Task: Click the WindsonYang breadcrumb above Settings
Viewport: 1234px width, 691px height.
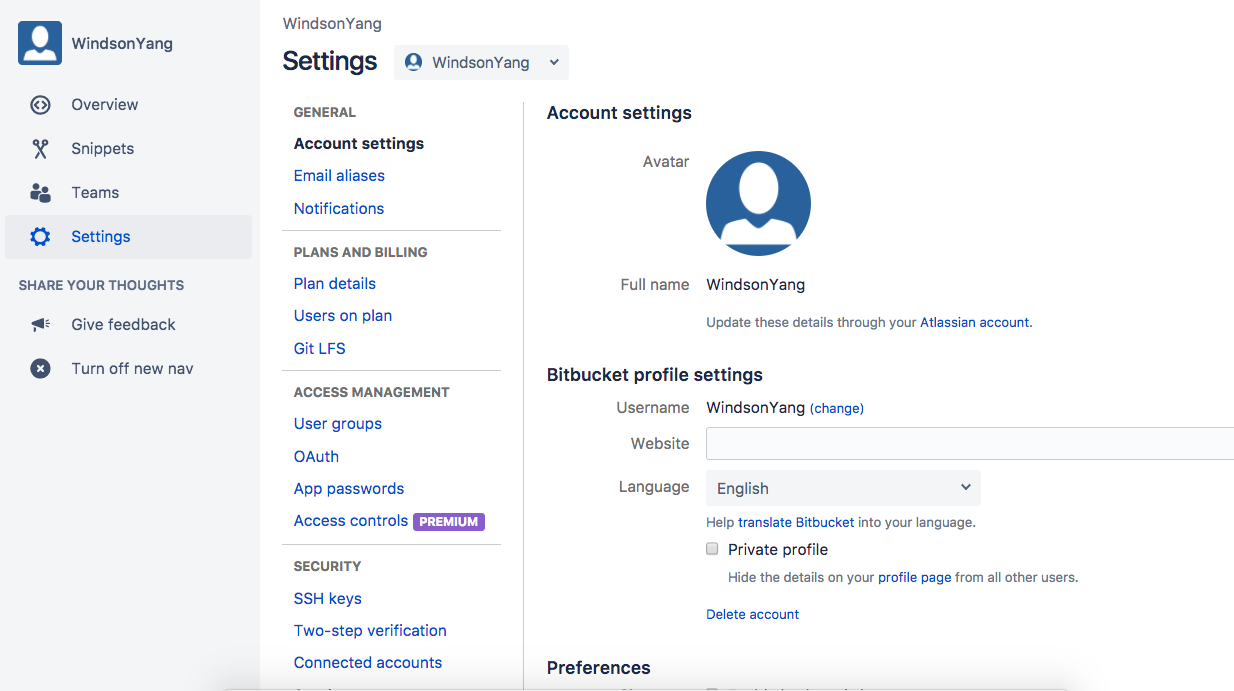Action: tap(332, 24)
